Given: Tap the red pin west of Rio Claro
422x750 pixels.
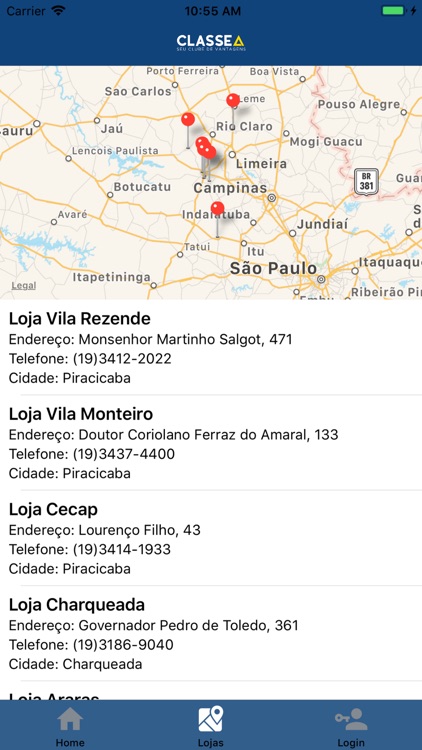Looking at the screenshot, I should pos(188,119).
